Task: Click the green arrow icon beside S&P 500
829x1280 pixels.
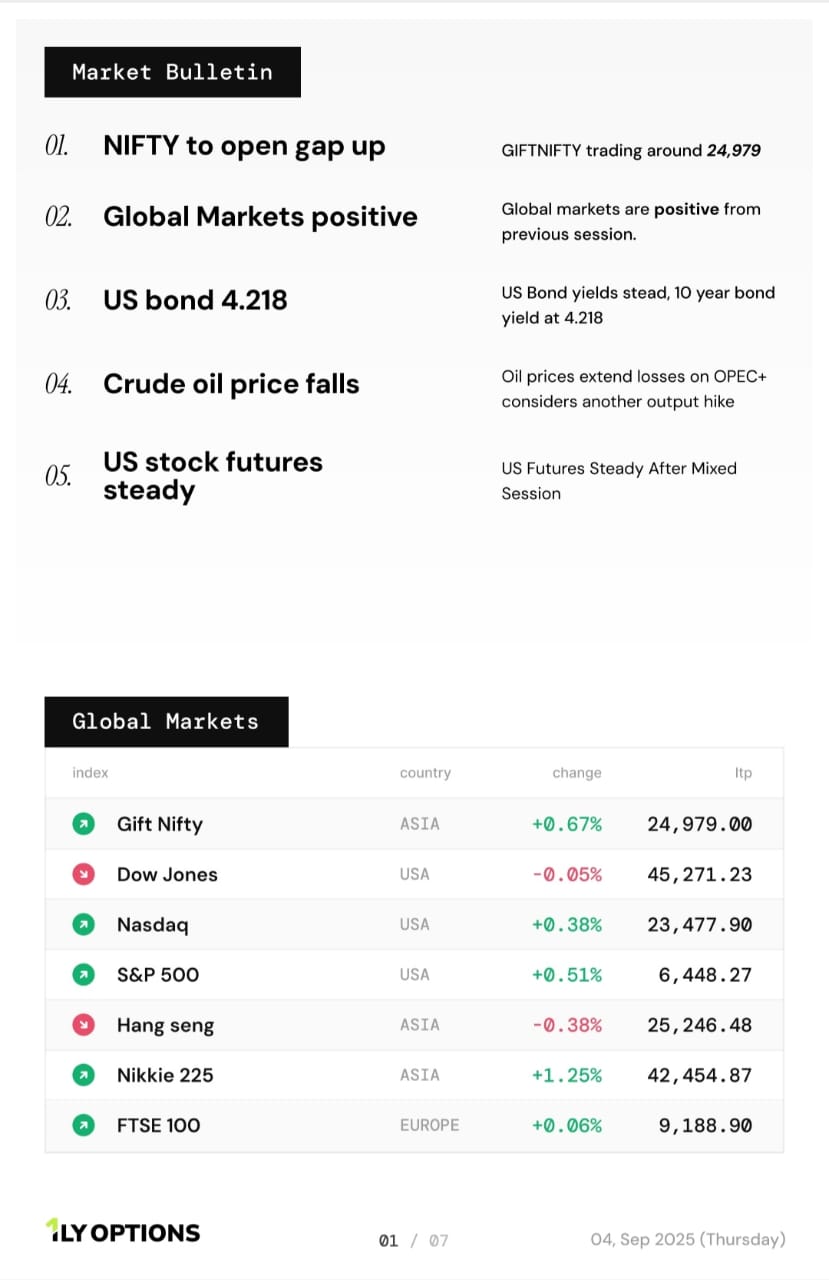Action: [x=84, y=974]
